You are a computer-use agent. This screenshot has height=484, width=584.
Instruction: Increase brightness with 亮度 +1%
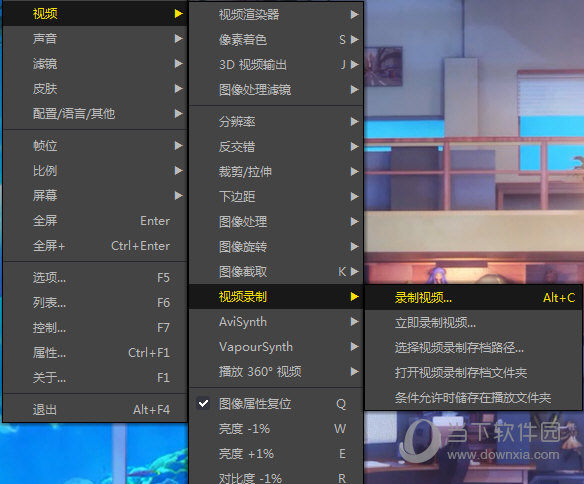[276, 453]
